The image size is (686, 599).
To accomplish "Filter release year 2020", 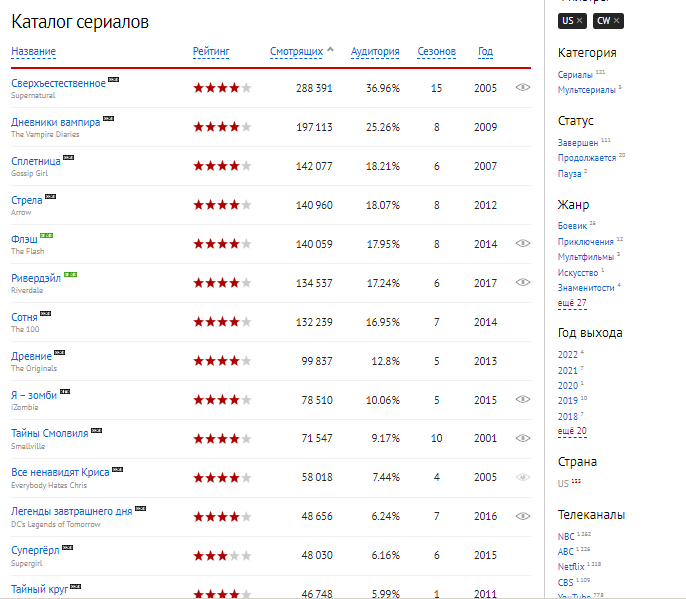I will (x=567, y=385).
